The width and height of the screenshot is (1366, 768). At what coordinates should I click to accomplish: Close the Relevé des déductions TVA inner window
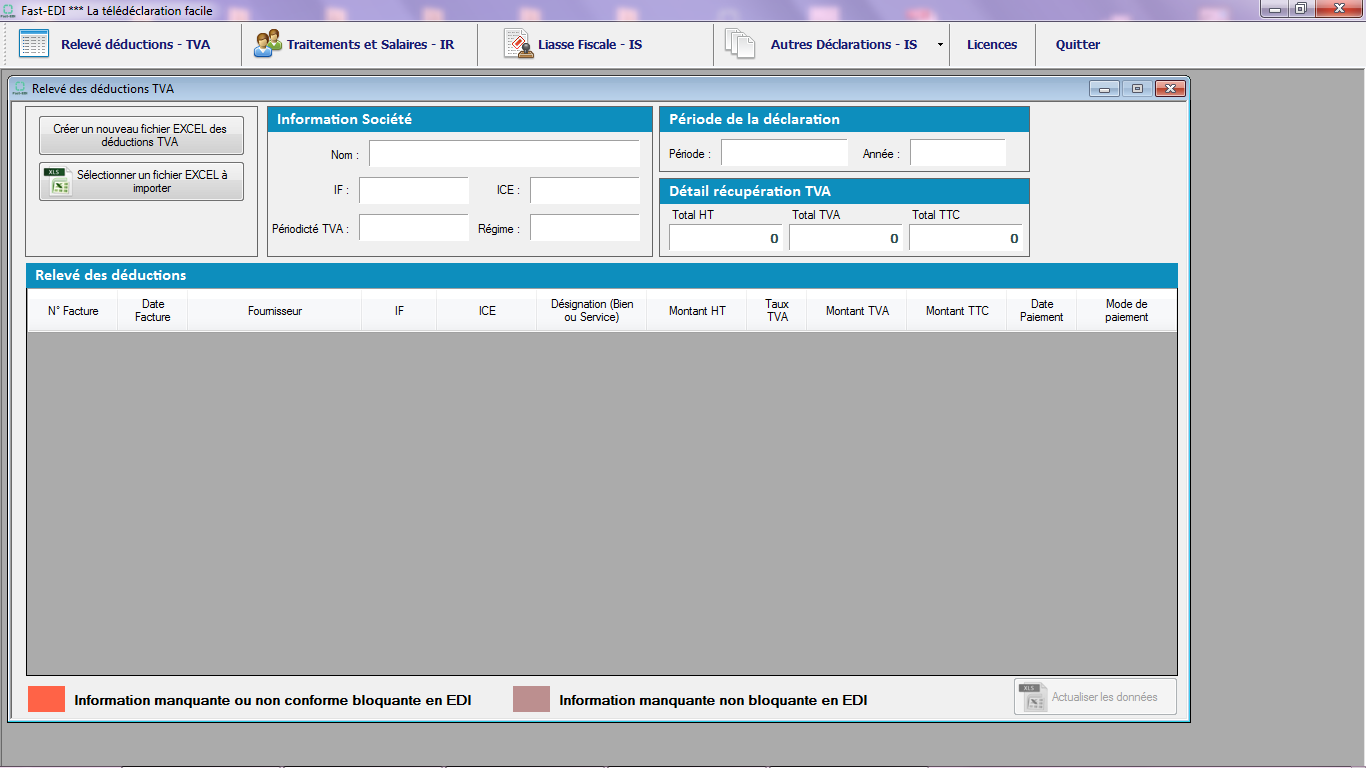pos(1170,89)
